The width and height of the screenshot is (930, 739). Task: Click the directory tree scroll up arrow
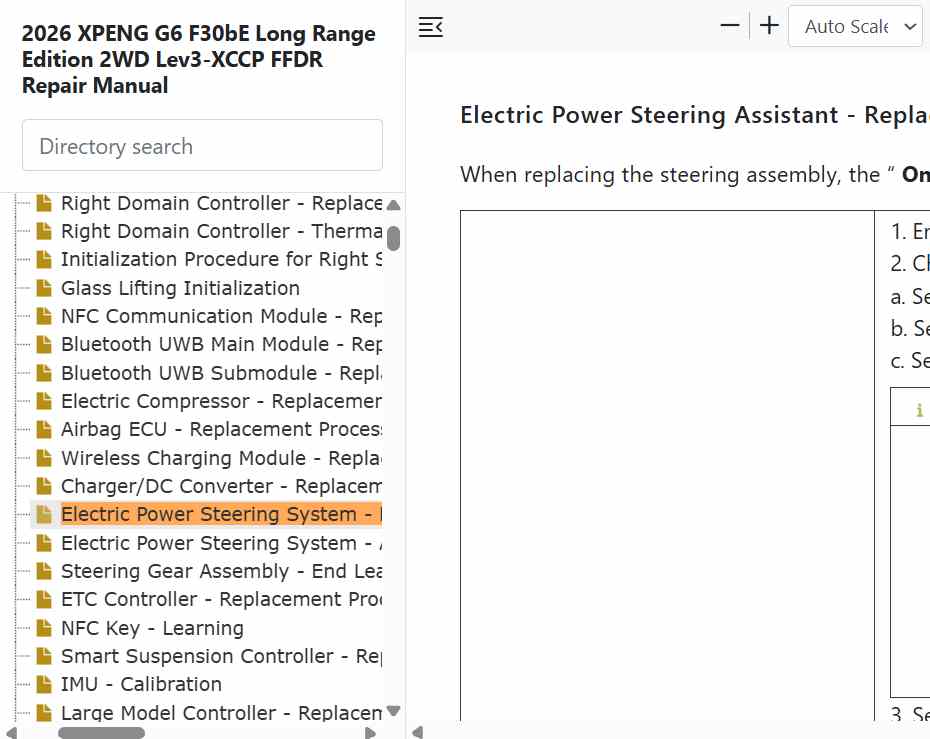tap(393, 205)
